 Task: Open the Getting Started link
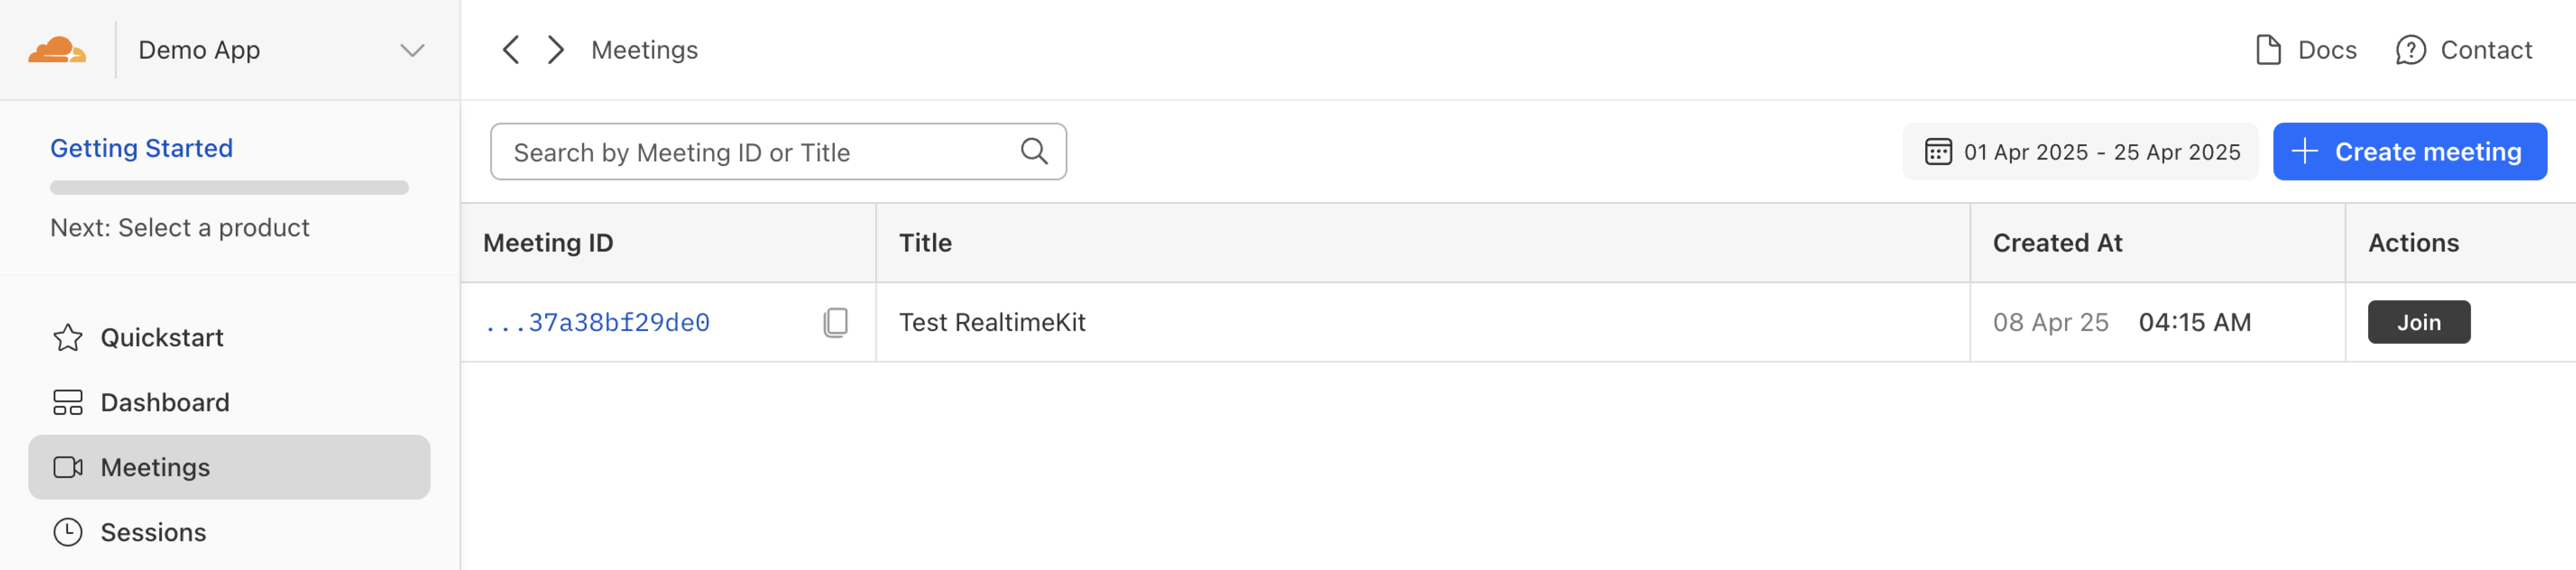point(141,148)
